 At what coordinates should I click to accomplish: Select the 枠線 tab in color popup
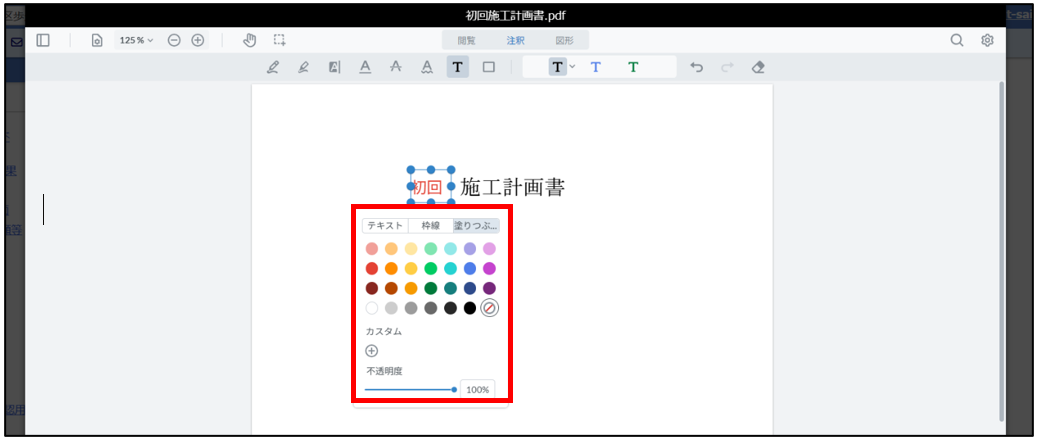[x=430, y=226]
